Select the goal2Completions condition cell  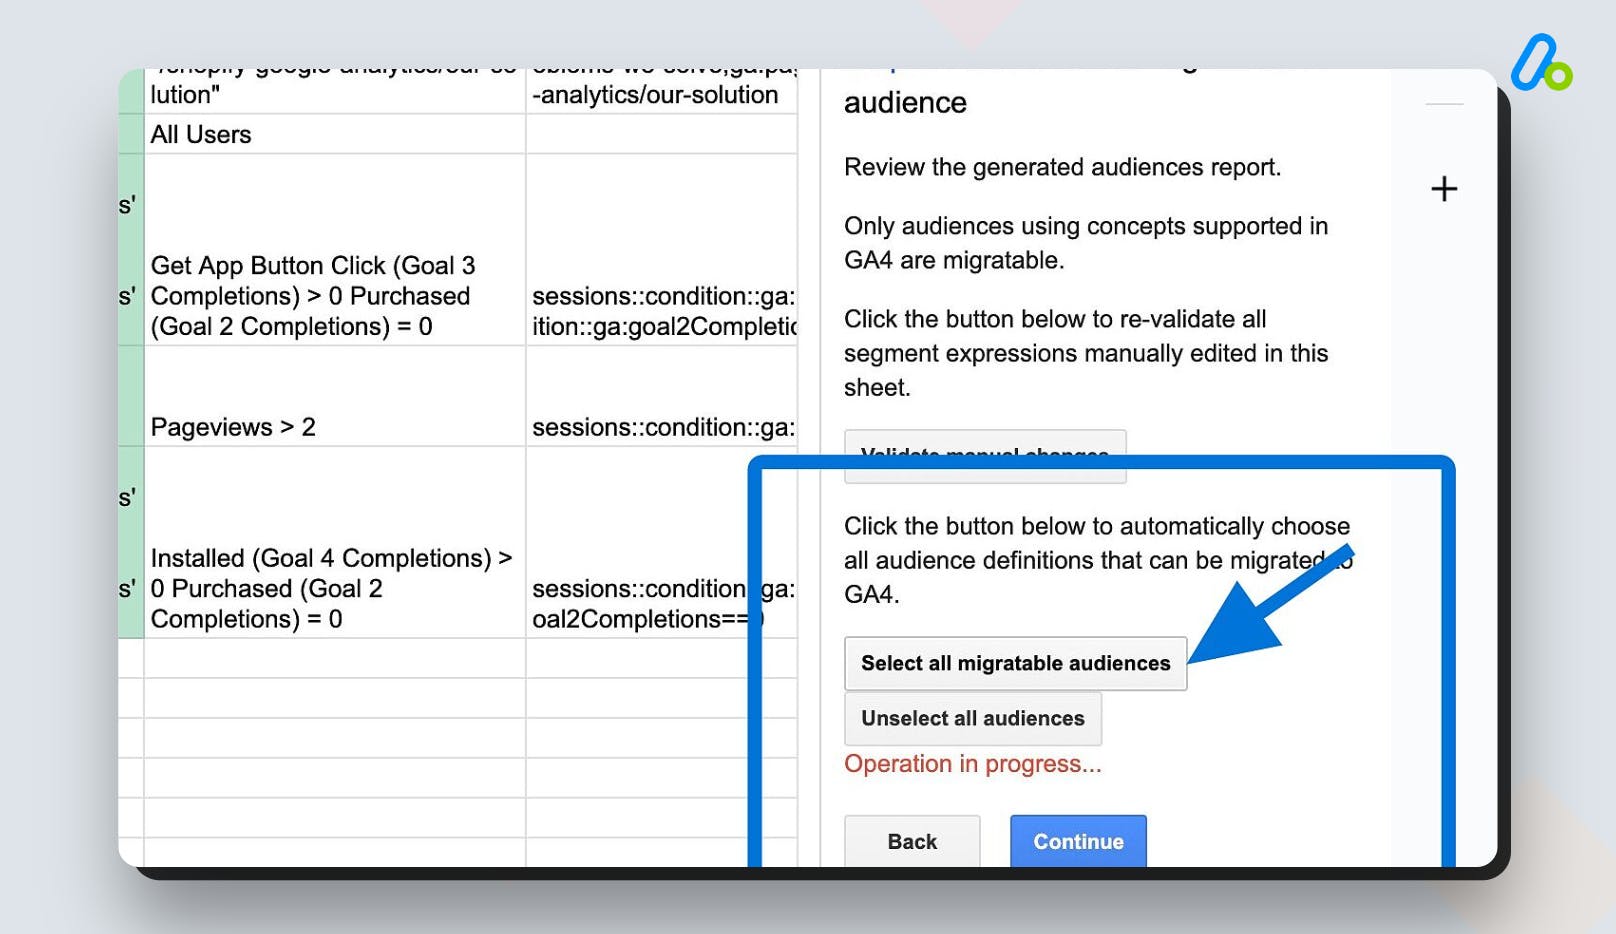click(x=662, y=250)
